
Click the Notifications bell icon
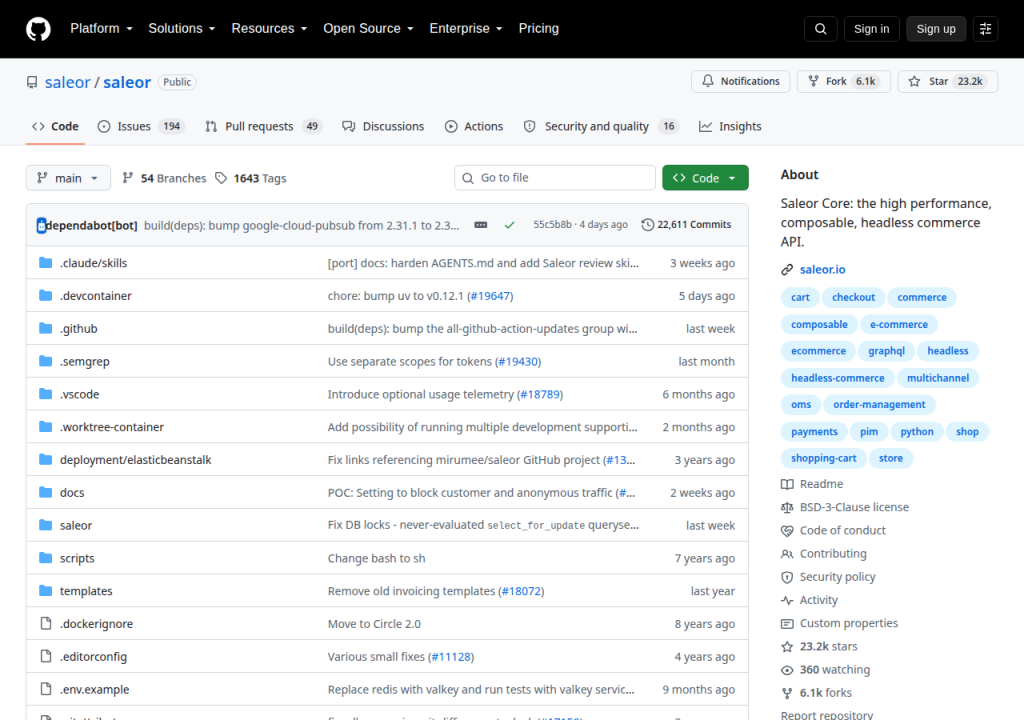(x=708, y=81)
